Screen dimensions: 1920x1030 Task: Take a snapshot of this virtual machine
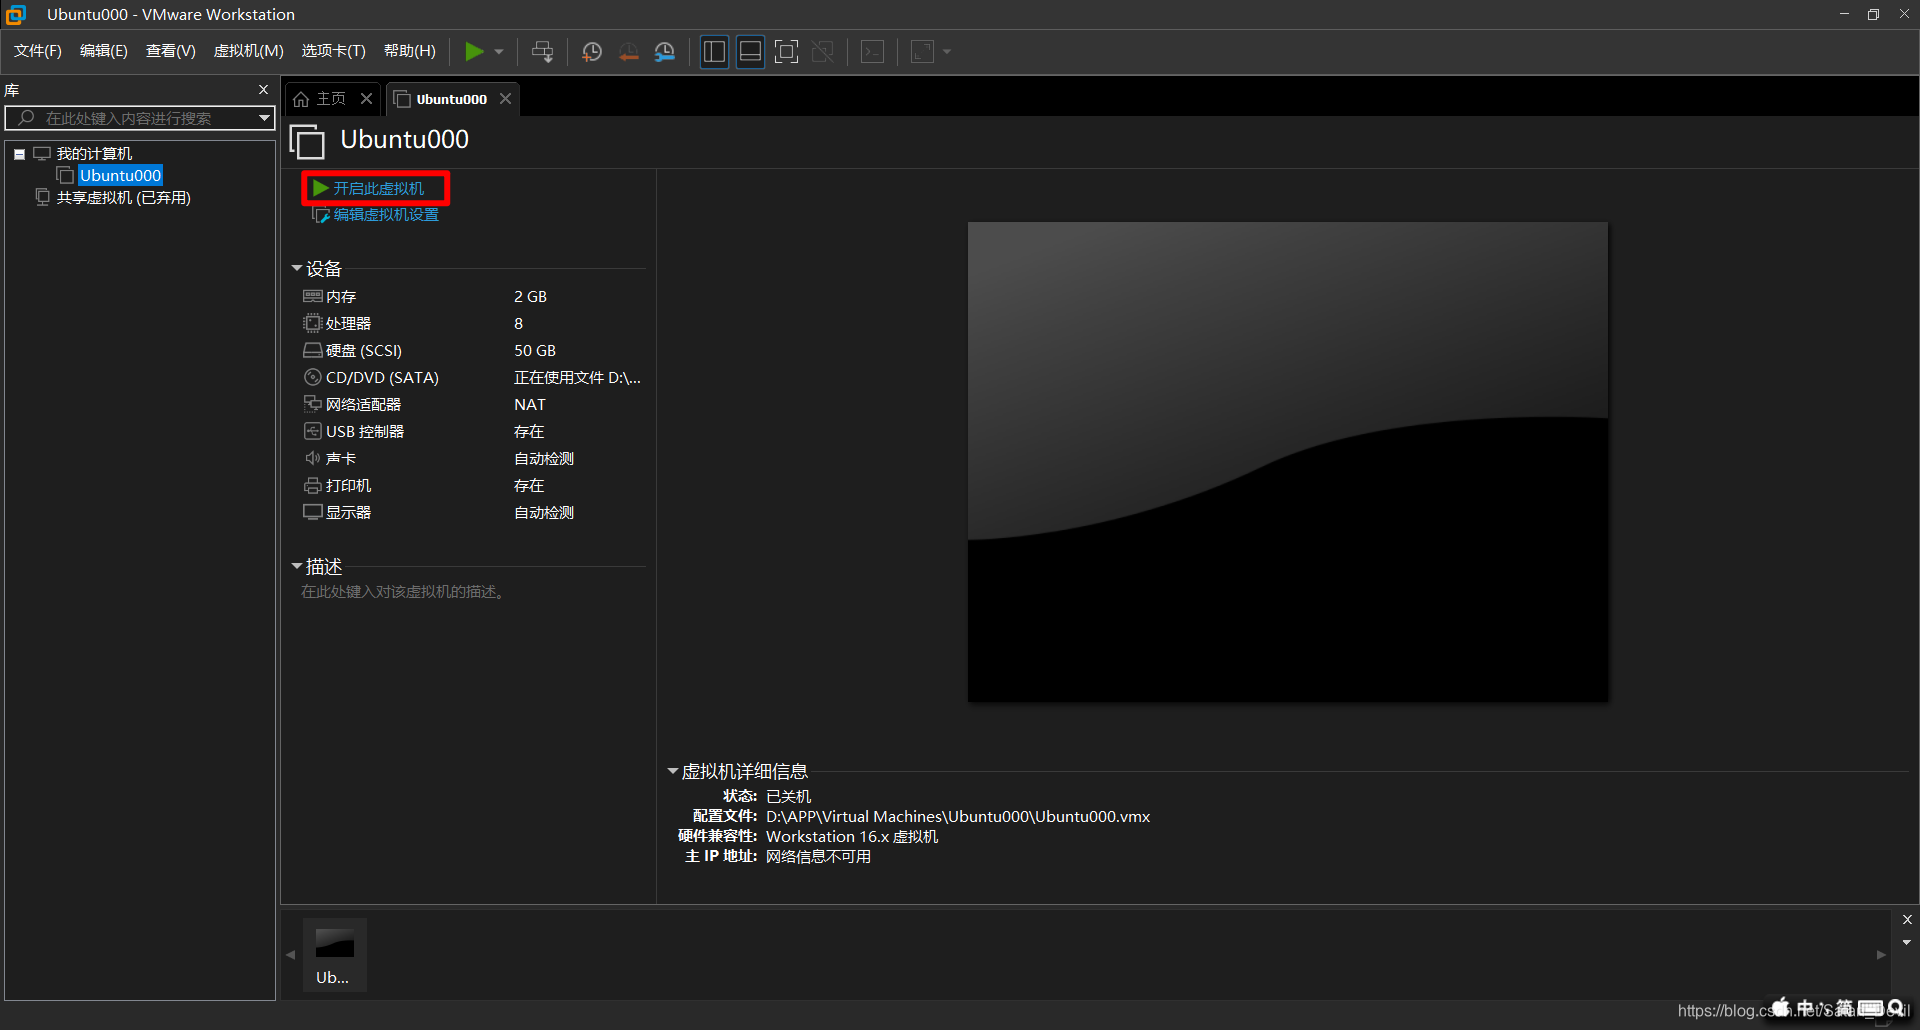click(x=592, y=51)
